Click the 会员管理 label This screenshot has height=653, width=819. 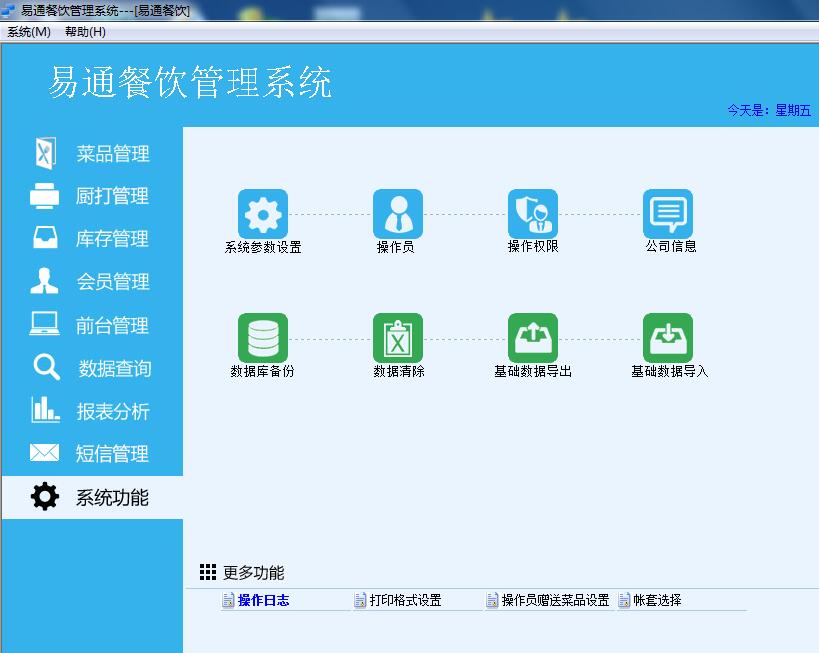(113, 282)
